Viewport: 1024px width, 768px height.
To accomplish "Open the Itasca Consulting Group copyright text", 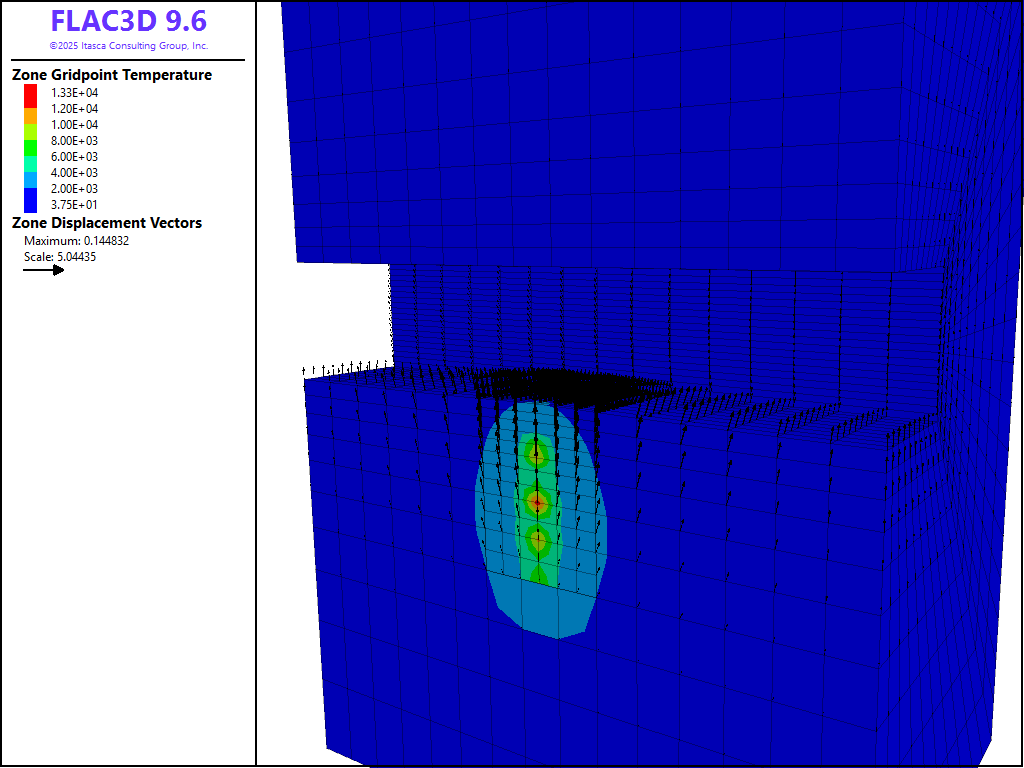I will pyautogui.click(x=128, y=46).
